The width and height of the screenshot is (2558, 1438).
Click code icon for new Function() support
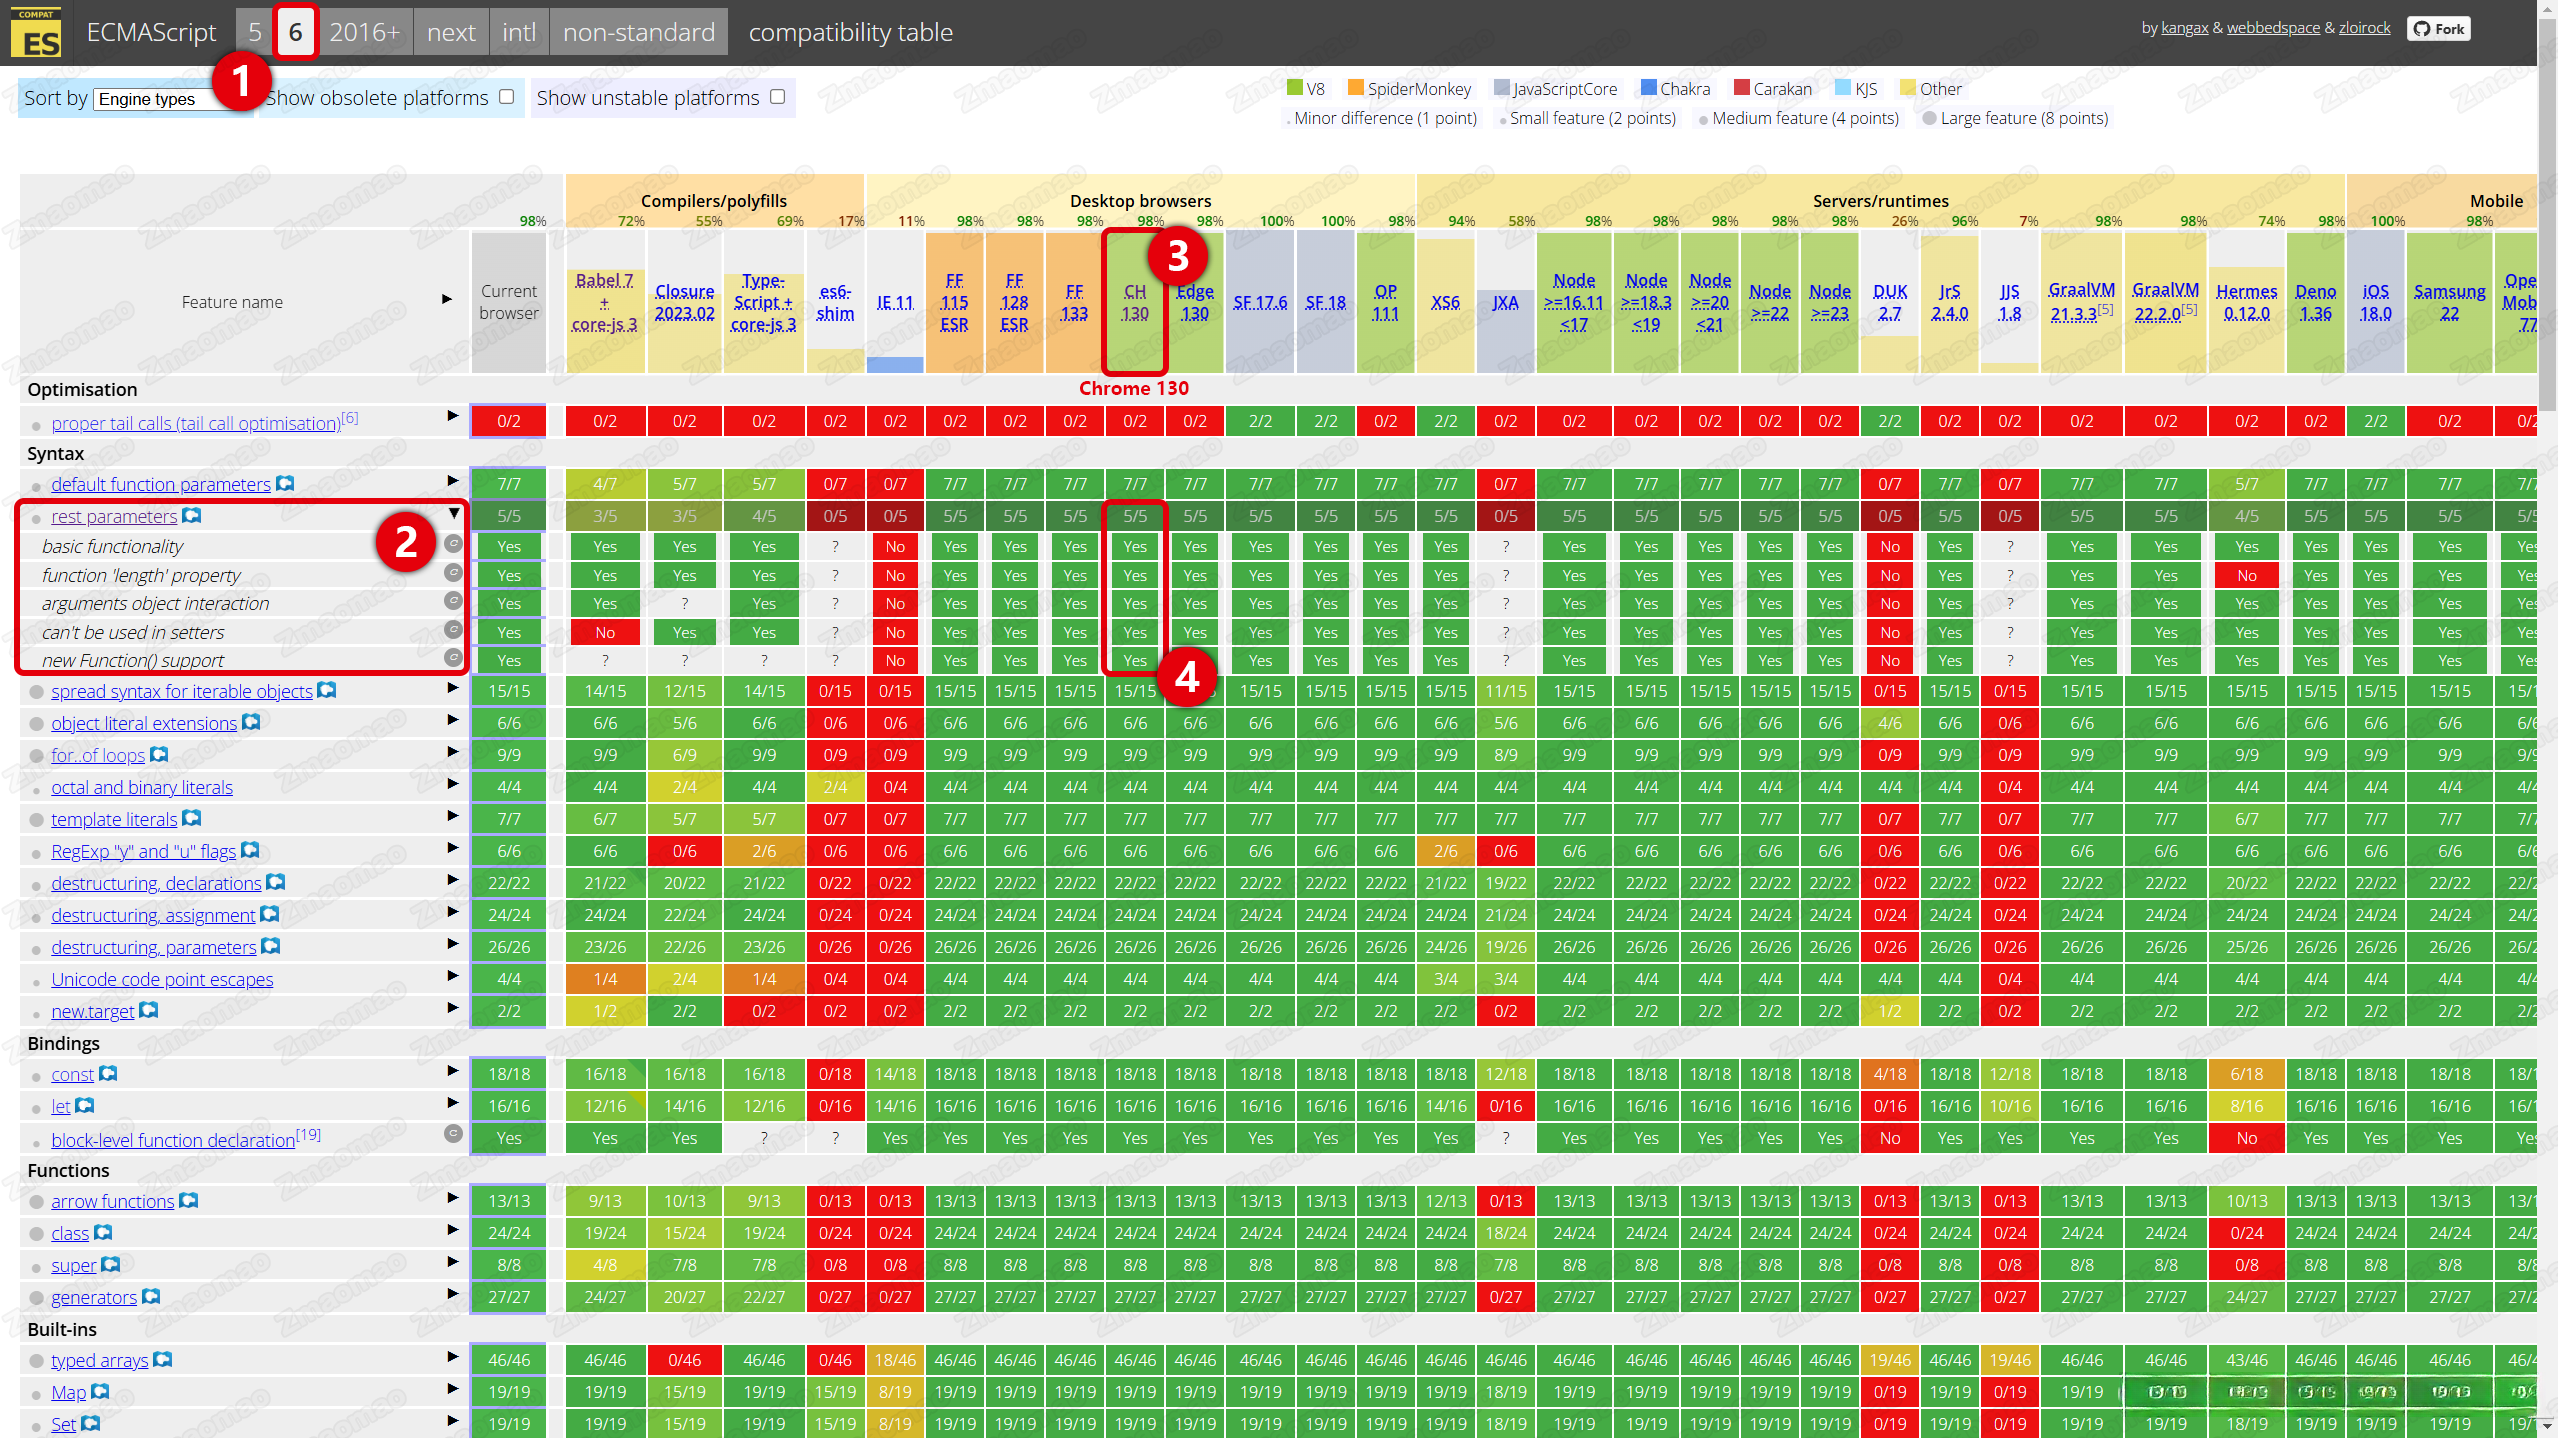[x=453, y=658]
